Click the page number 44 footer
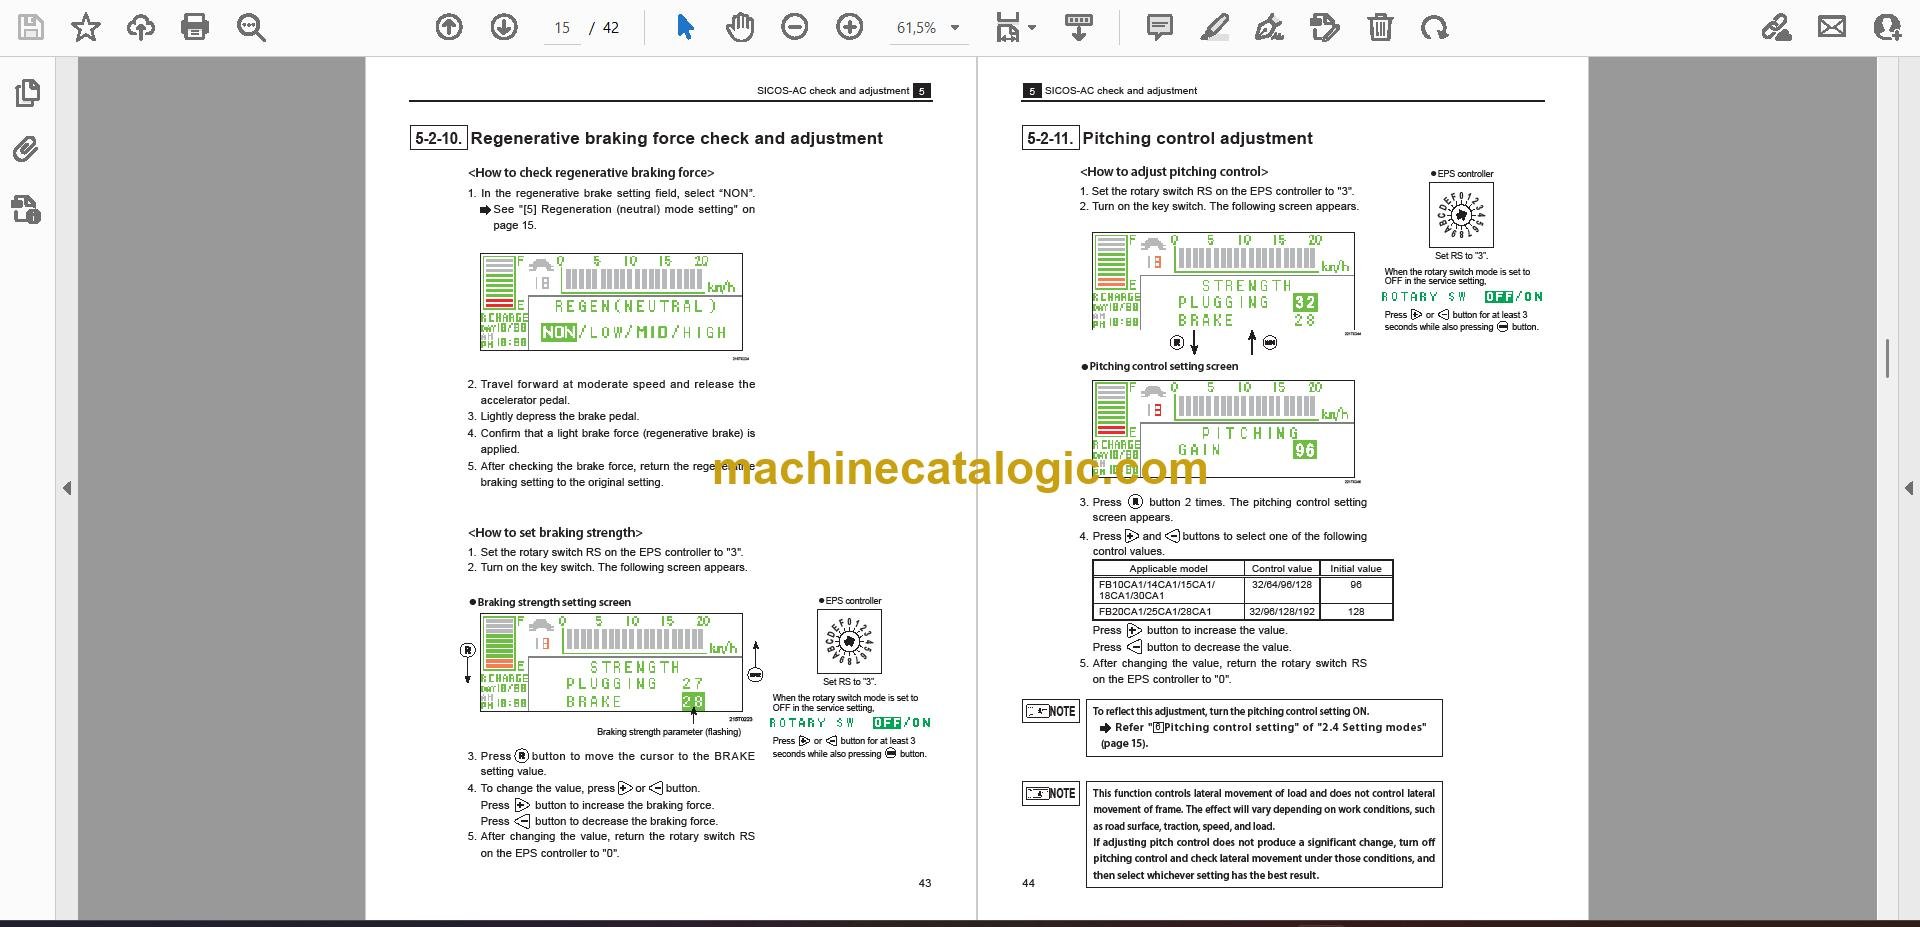The image size is (1920, 927). (x=1028, y=883)
